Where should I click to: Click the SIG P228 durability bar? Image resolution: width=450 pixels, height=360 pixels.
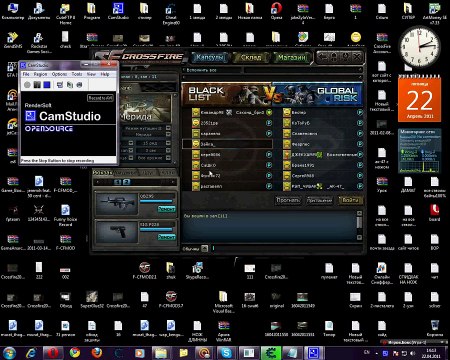(x=157, y=229)
